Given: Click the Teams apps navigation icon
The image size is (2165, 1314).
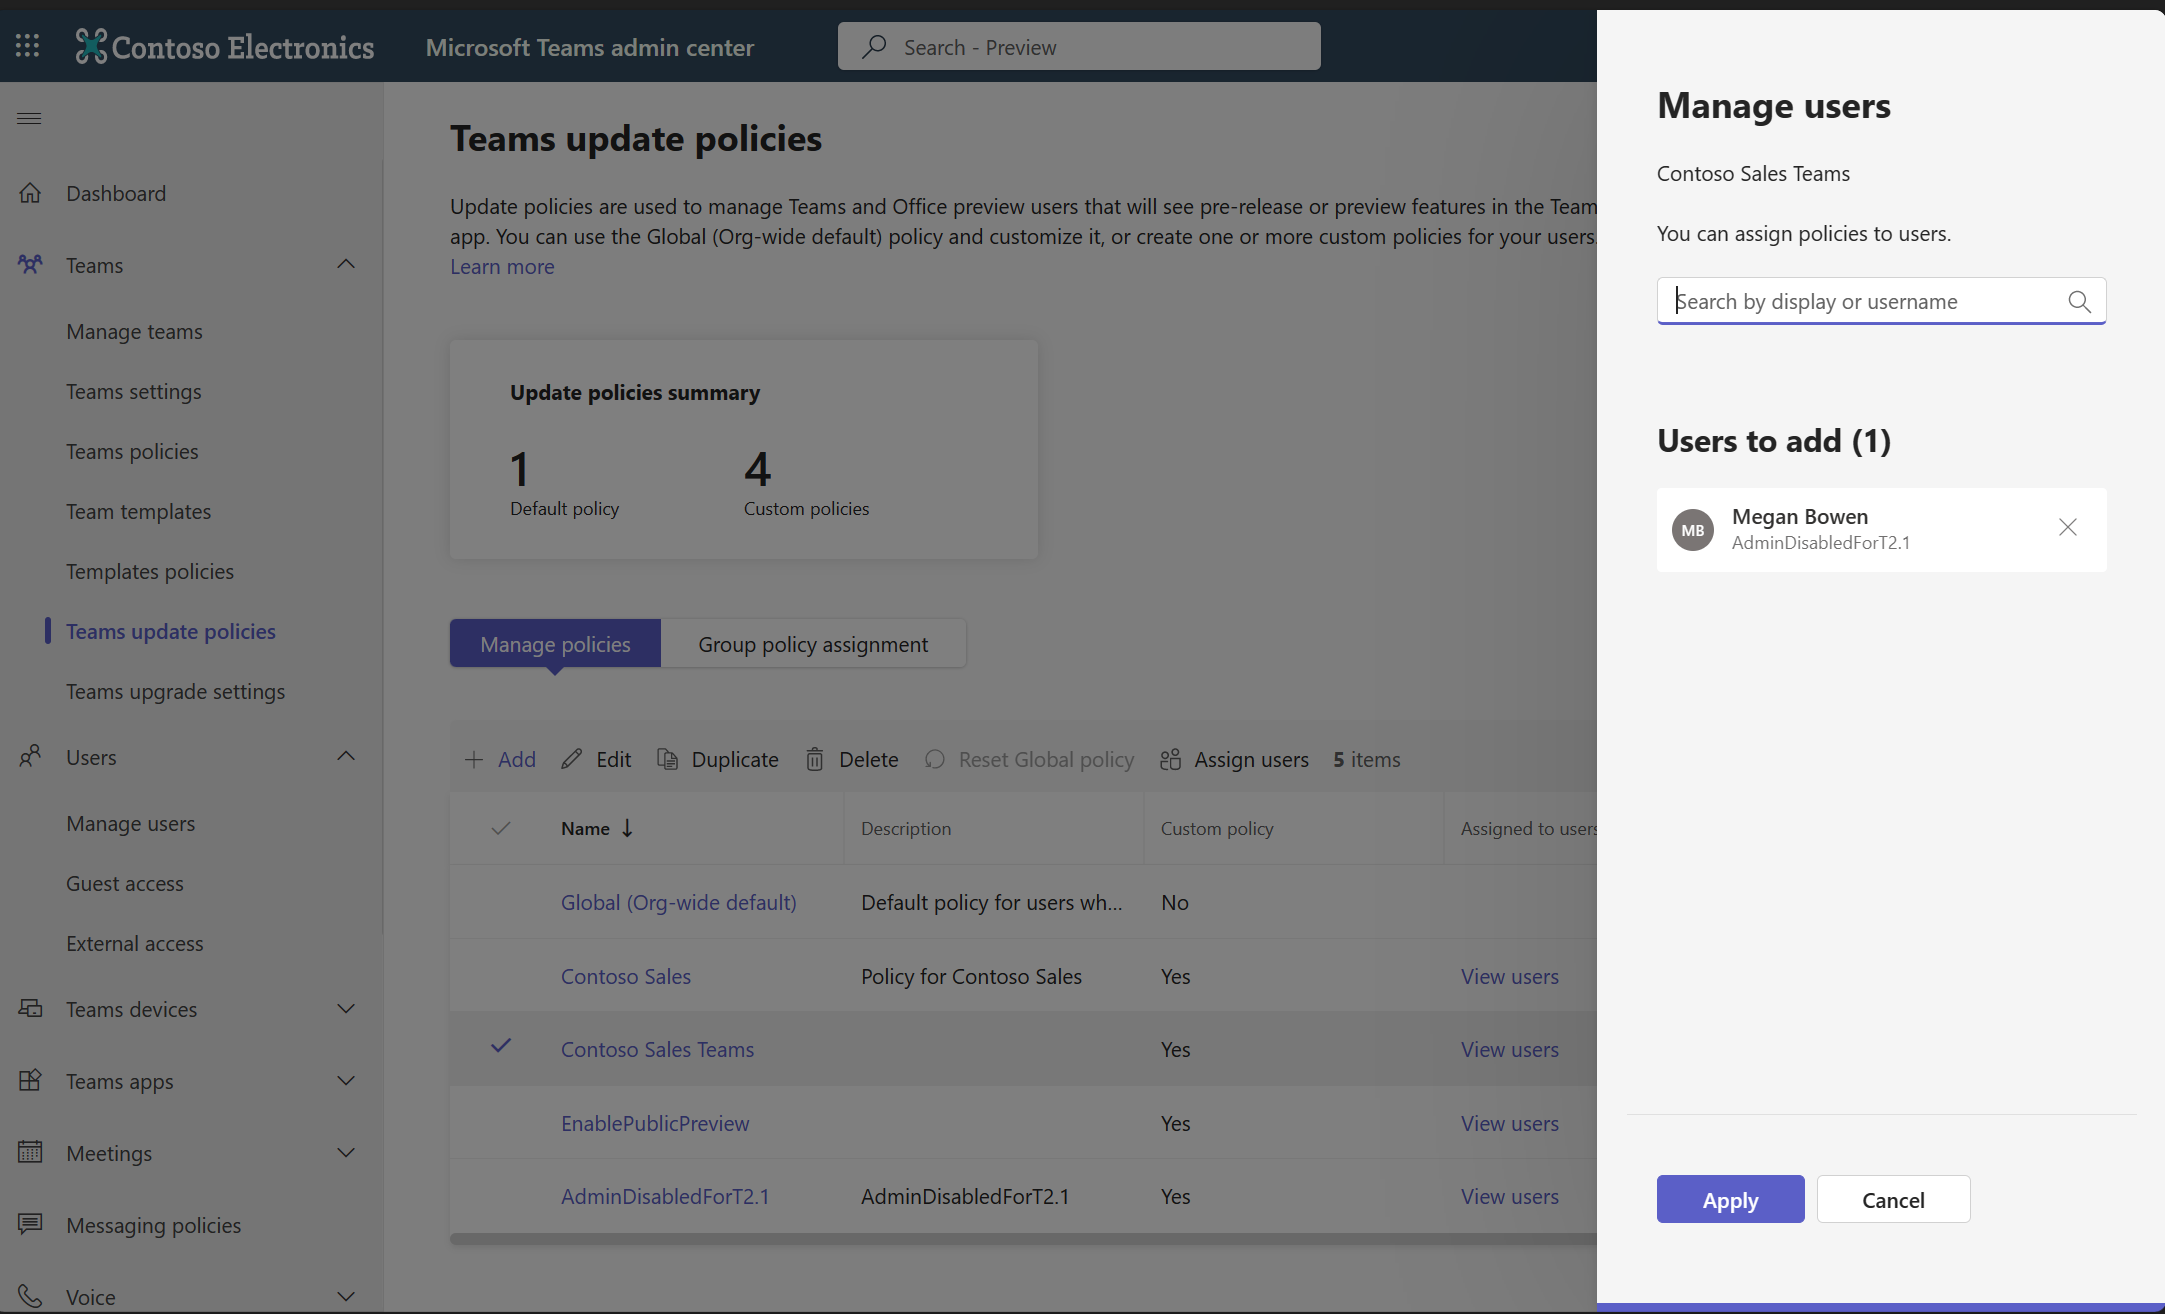Looking at the screenshot, I should (29, 1081).
